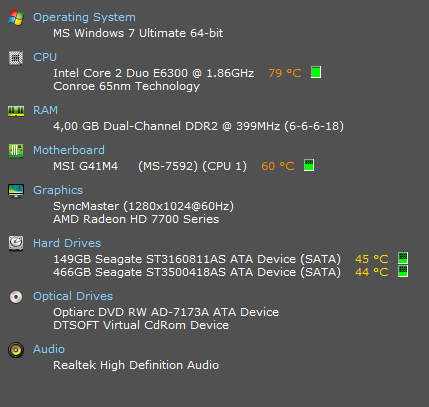Click the Graphics monitor icon
Viewport: 429px width, 407px height.
tap(16, 191)
